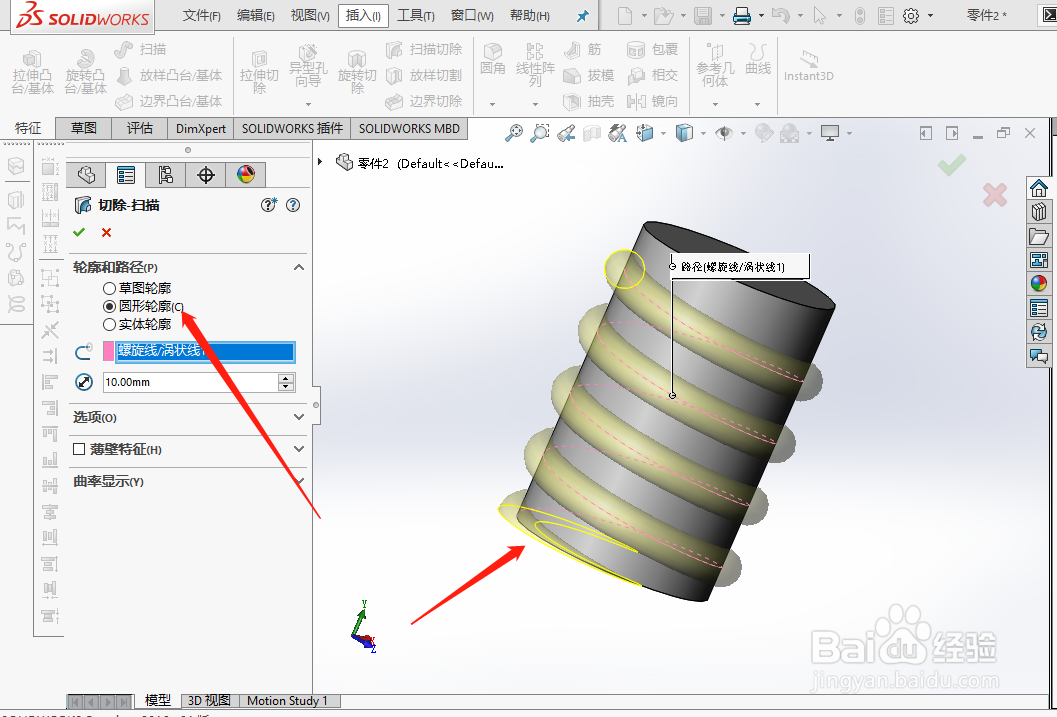Open the 文件 (File) menu
This screenshot has height=717, width=1057.
(202, 15)
